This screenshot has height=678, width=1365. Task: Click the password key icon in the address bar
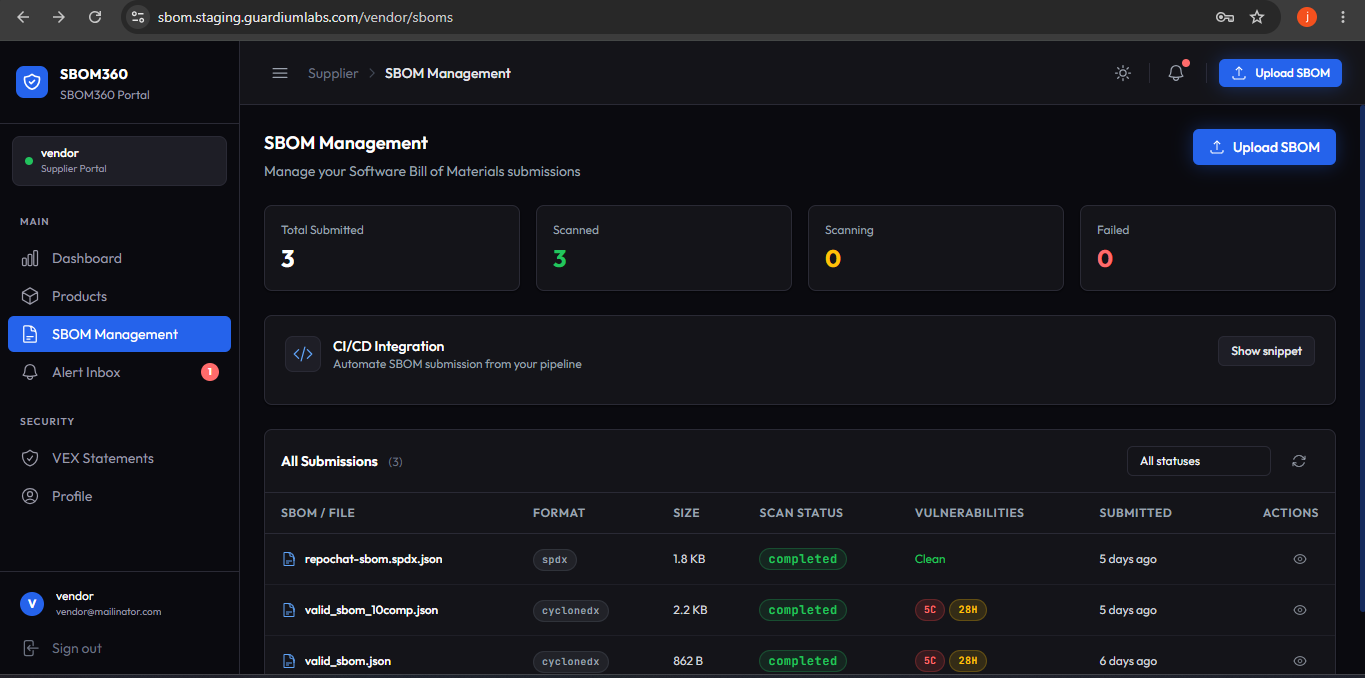[x=1224, y=17]
